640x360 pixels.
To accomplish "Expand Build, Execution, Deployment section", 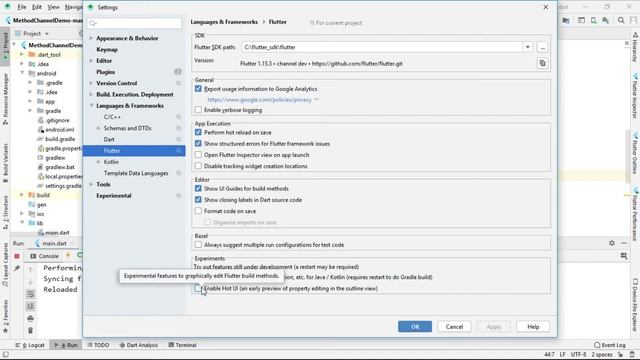I will coord(91,95).
